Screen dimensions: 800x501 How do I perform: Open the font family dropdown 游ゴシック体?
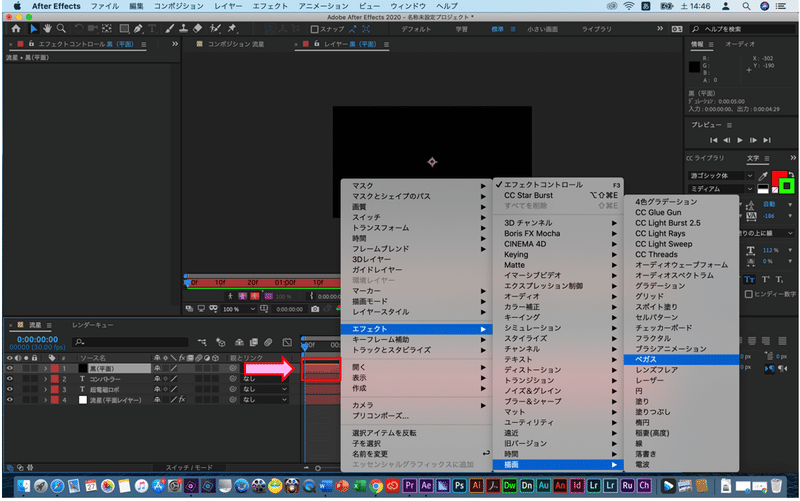[721, 176]
